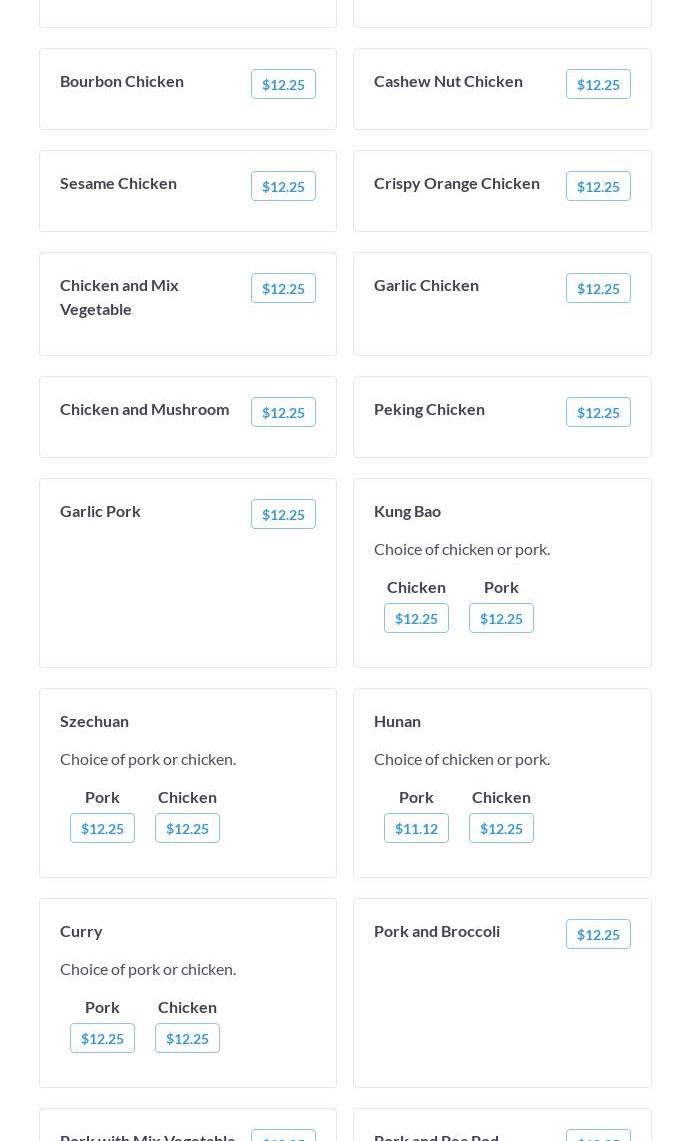Screen dimensions: 690x1141
Task: Select the Sesame Chicken price button
Action: (x=283, y=187)
